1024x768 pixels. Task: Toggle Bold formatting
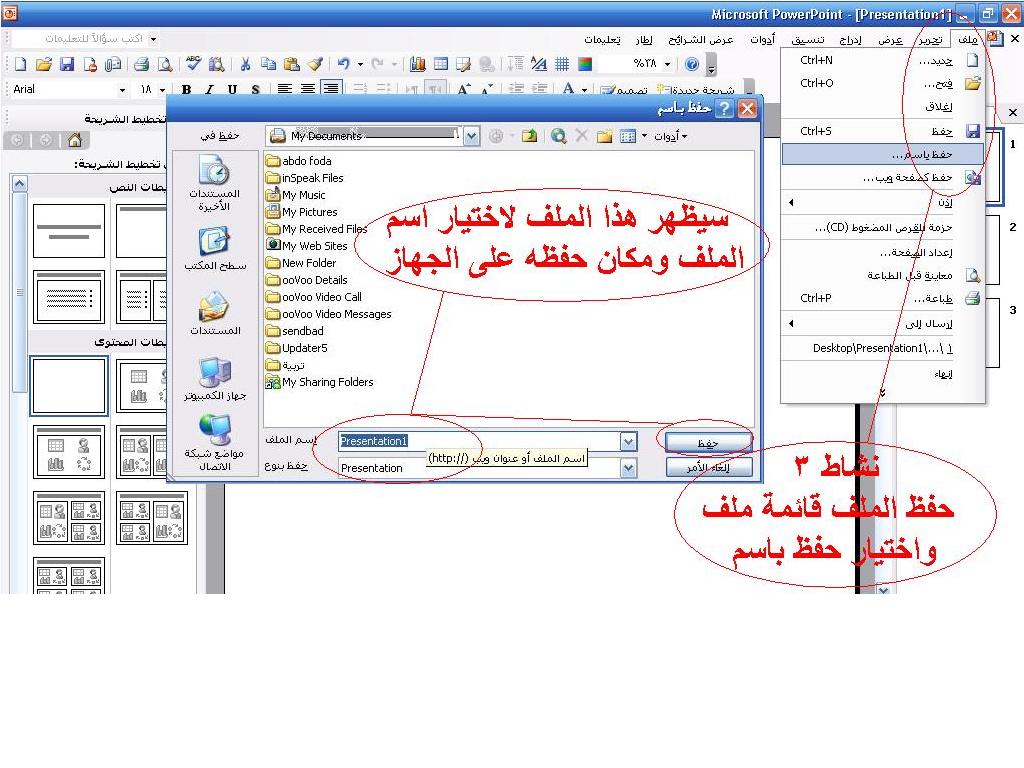(187, 89)
